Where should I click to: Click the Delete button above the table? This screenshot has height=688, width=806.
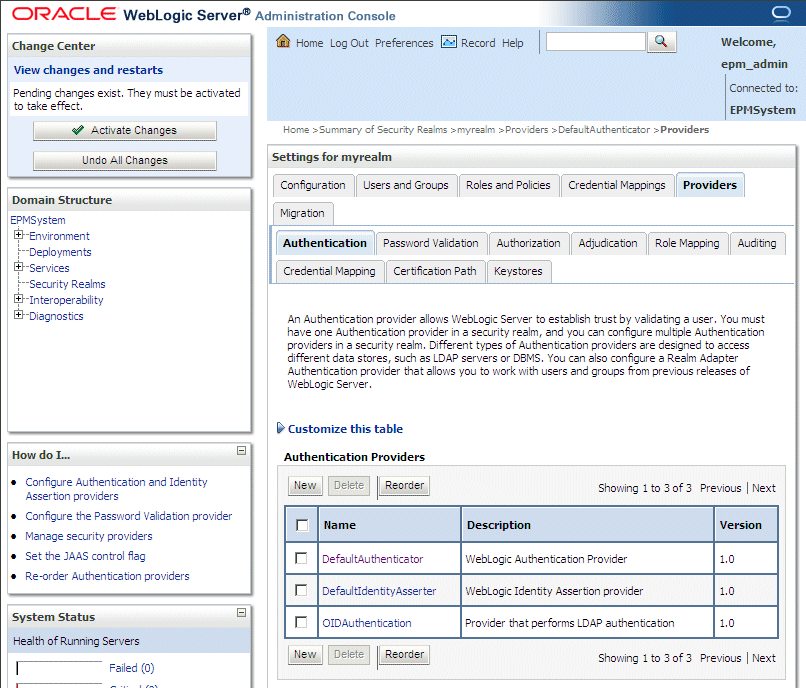pyautogui.click(x=349, y=485)
